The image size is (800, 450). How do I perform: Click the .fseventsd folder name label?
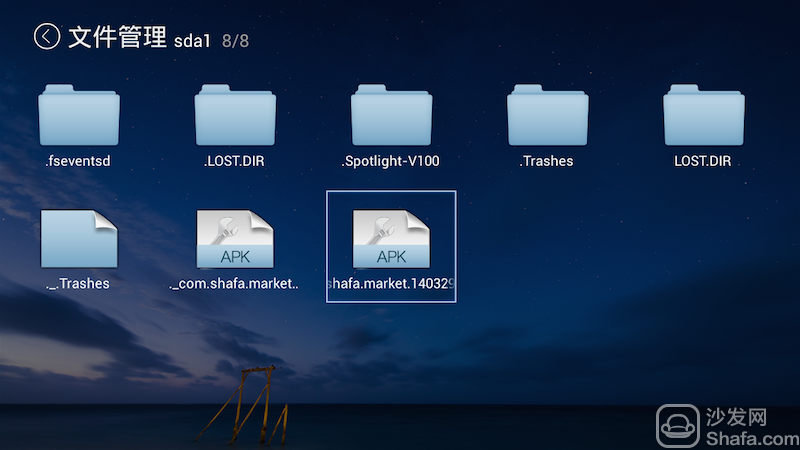78,161
